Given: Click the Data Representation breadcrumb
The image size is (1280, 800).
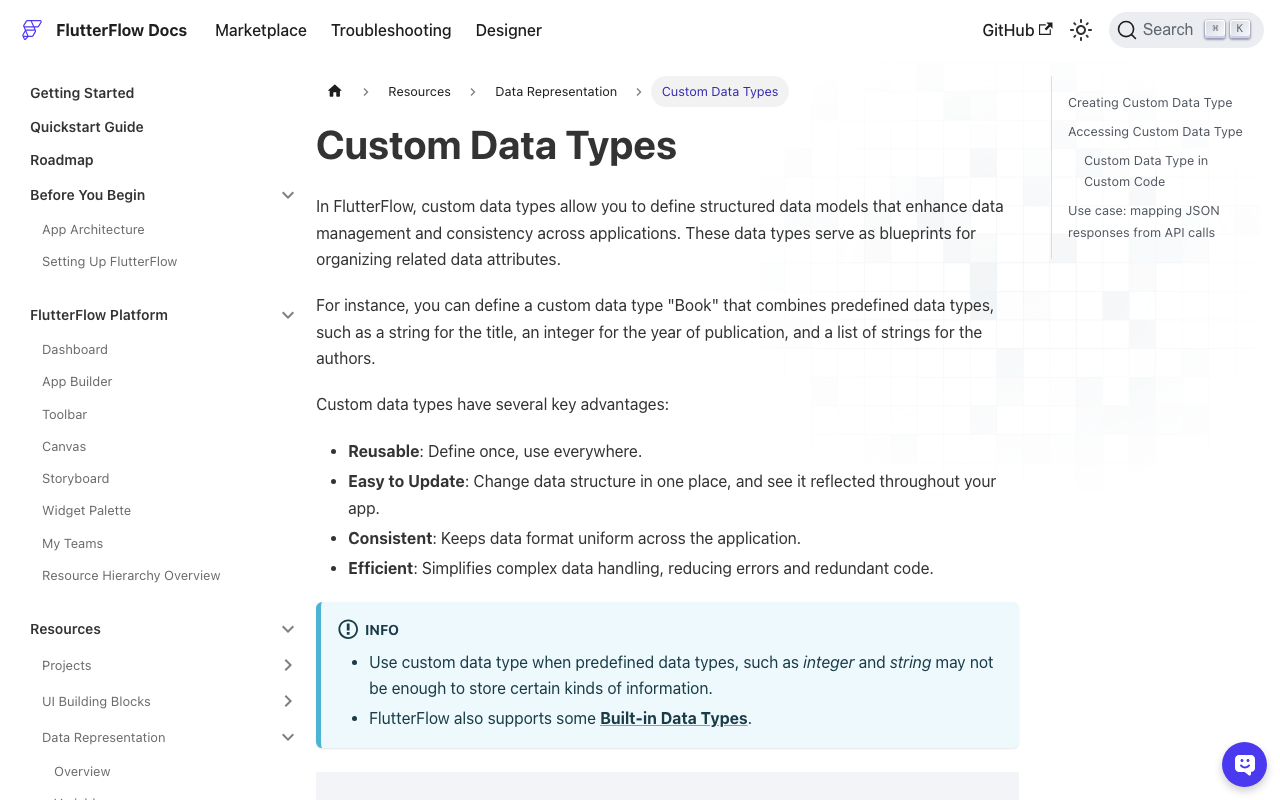Looking at the screenshot, I should point(556,91).
